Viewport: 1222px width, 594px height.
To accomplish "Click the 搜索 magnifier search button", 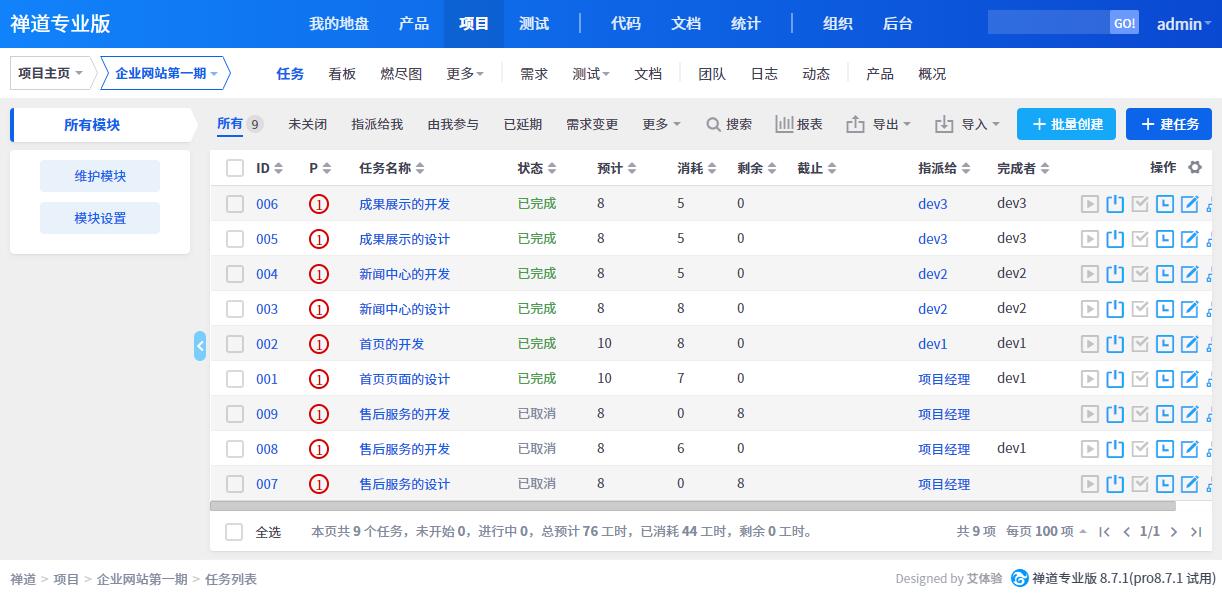I will coord(728,124).
